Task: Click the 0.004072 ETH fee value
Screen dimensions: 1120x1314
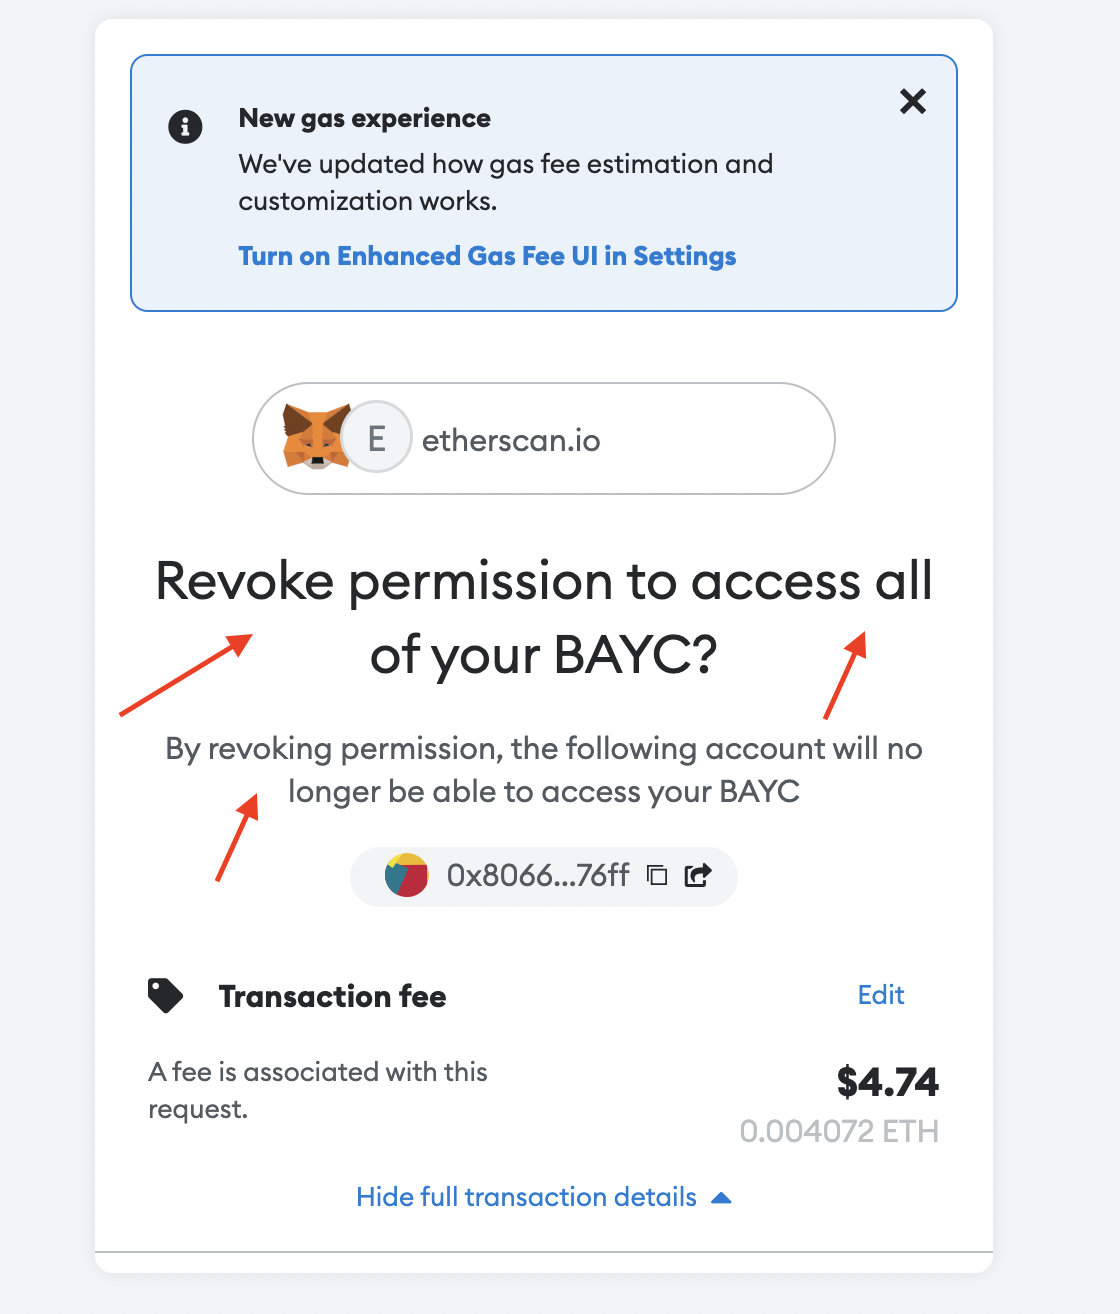Action: (839, 1132)
